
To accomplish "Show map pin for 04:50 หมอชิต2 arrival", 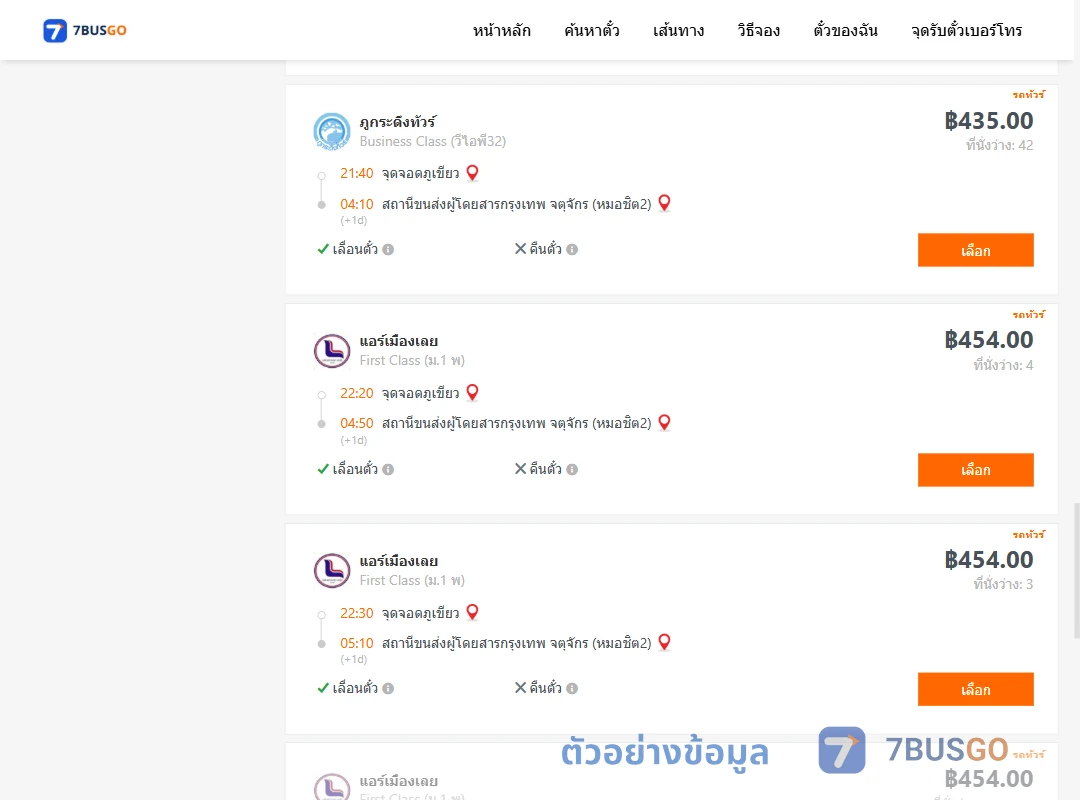I will [x=664, y=422].
